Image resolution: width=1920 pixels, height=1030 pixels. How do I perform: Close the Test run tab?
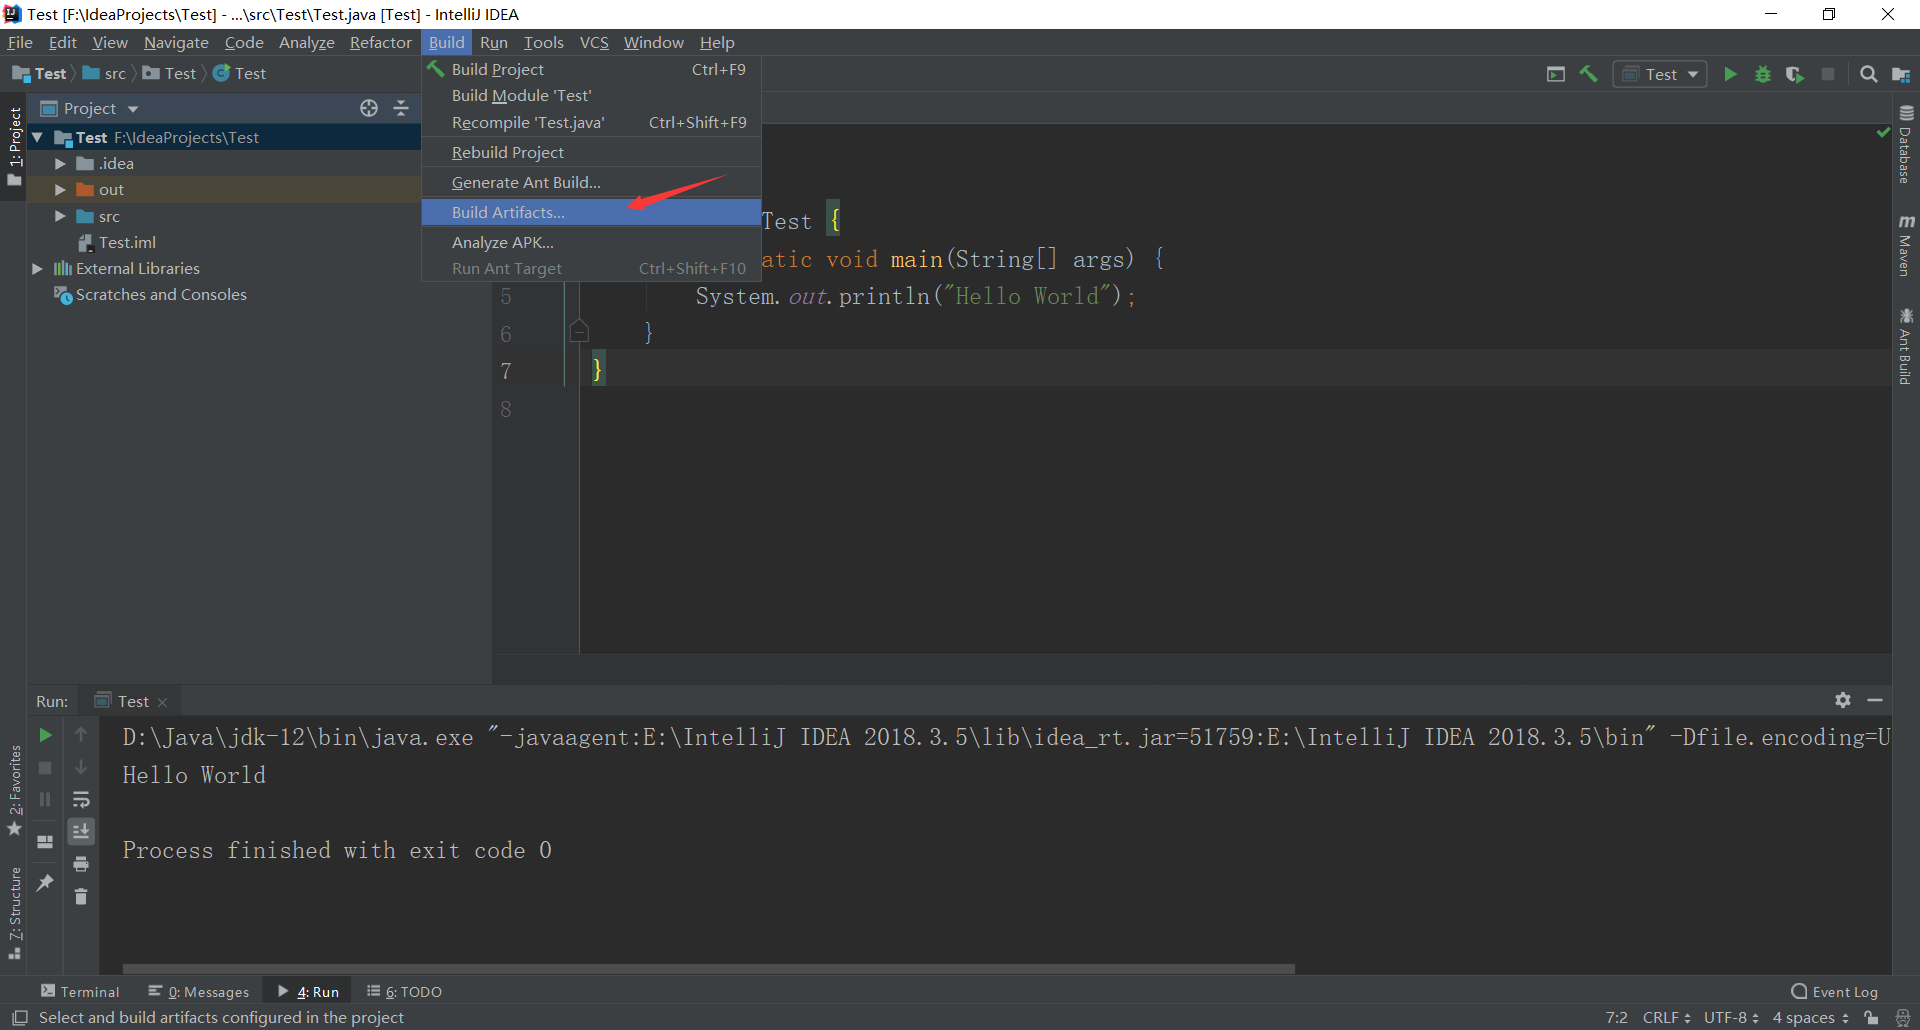pos(163,702)
